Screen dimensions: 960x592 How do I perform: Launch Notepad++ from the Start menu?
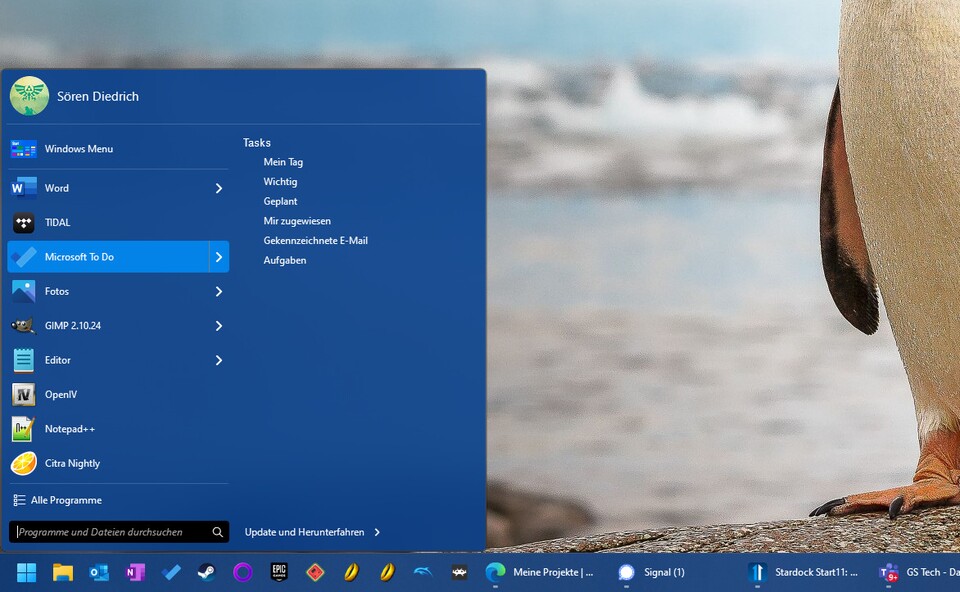[70, 428]
